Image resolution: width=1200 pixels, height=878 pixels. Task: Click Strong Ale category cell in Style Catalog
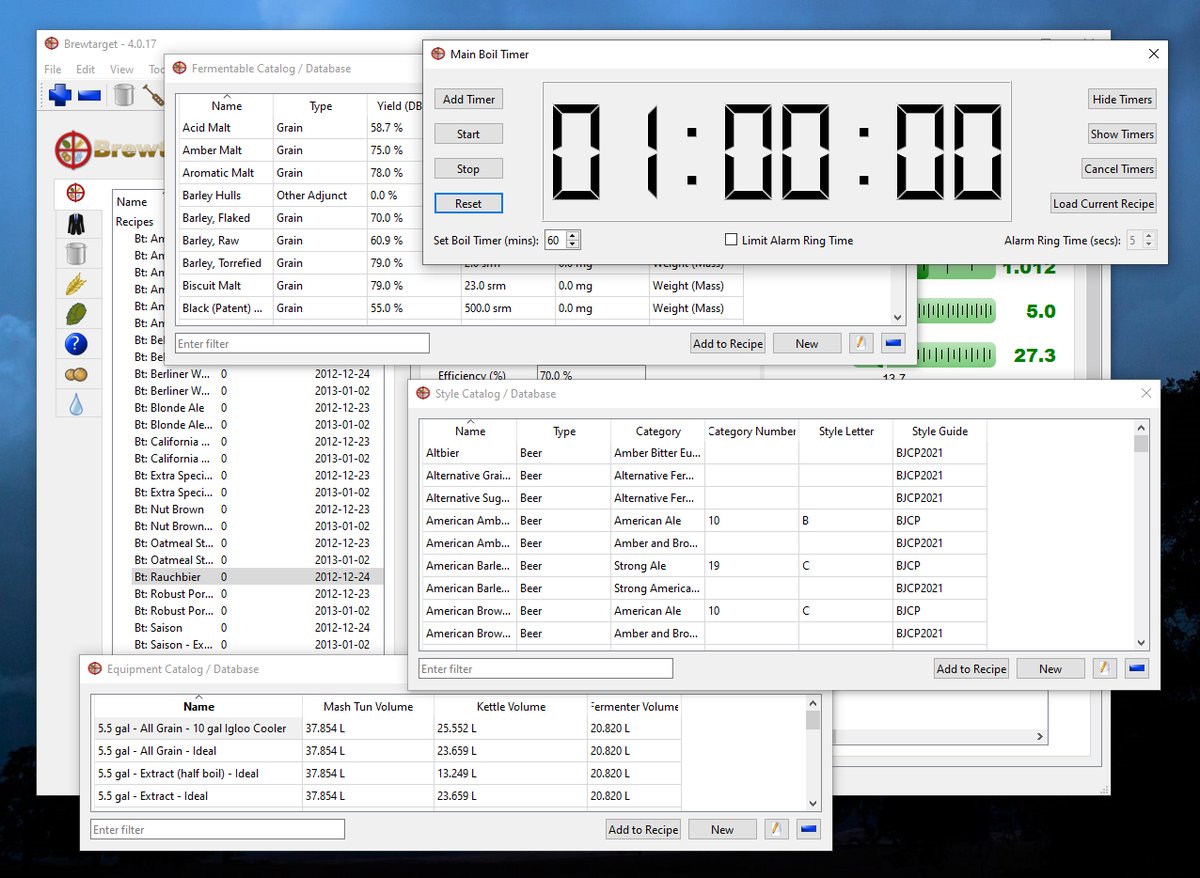pyautogui.click(x=657, y=566)
